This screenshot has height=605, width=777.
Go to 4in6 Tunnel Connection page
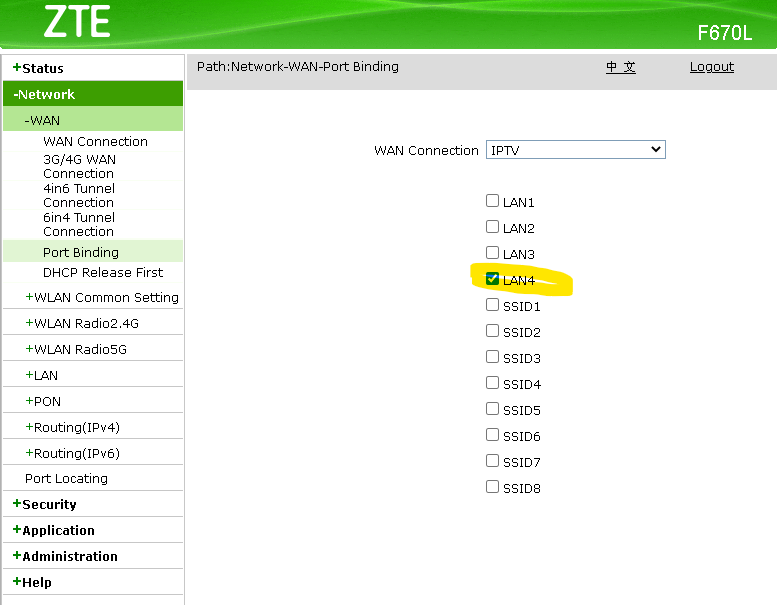(79, 195)
